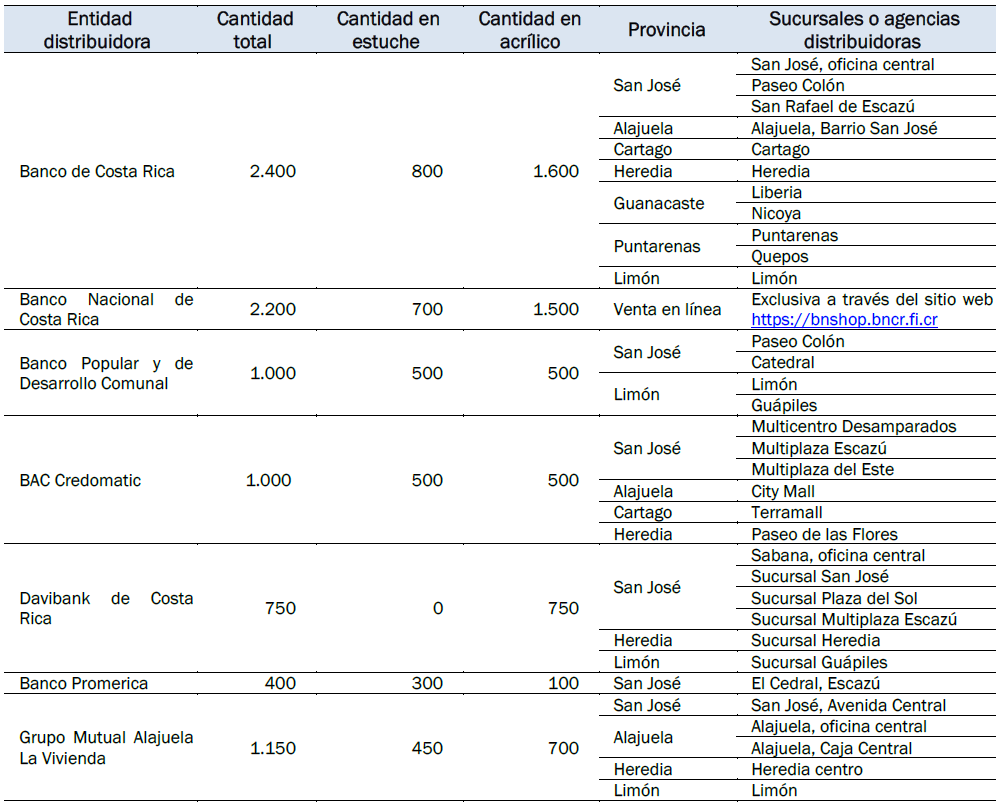Select the "City Mall" branch cell
The image size is (999, 803).
pos(783,491)
